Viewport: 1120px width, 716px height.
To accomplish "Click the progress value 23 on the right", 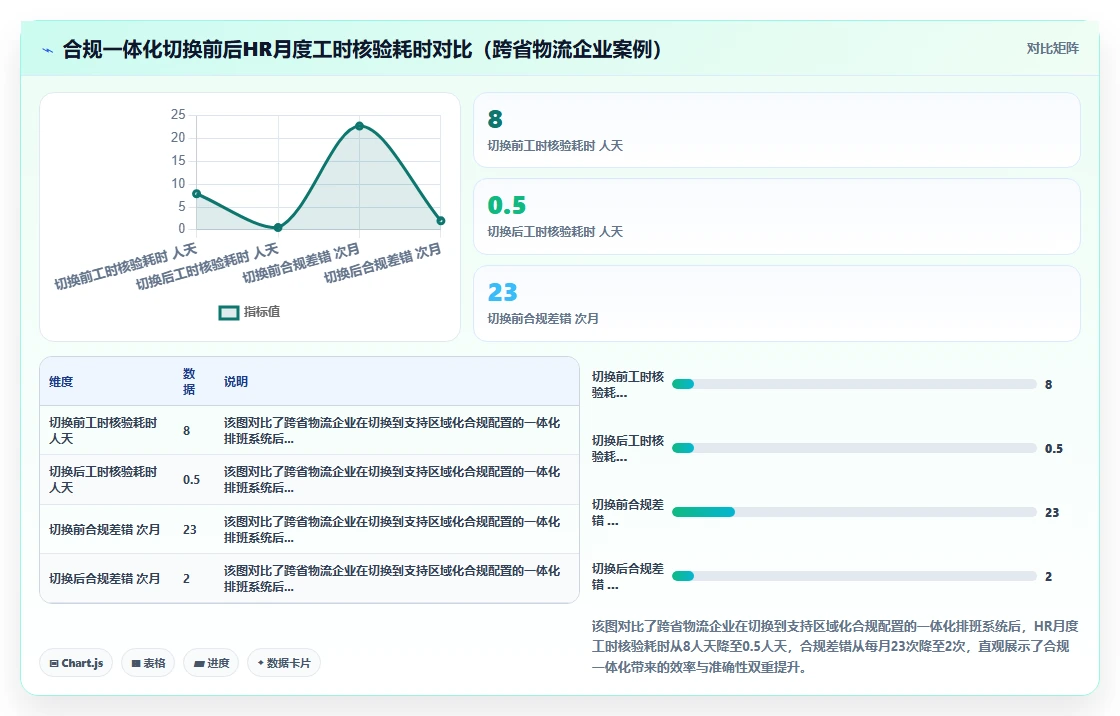I will click(x=1052, y=512).
